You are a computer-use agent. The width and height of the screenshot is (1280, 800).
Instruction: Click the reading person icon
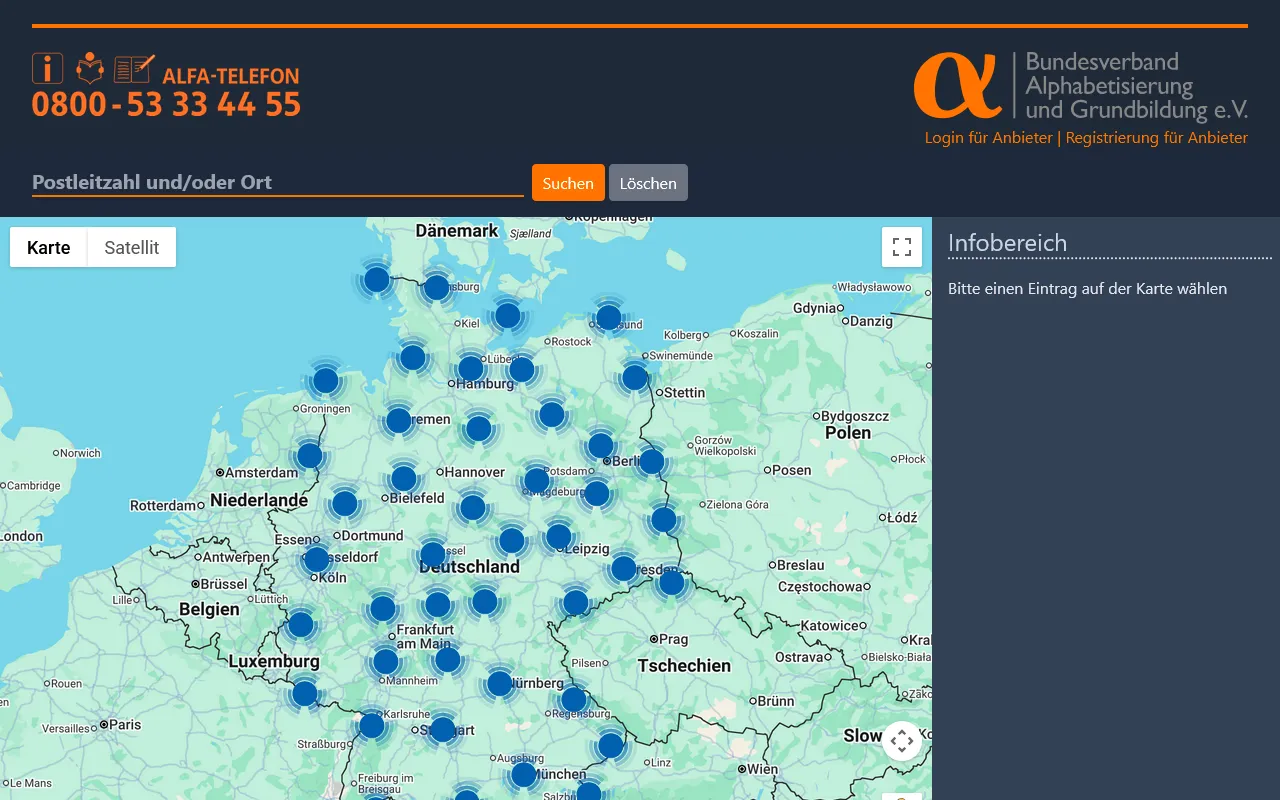[x=90, y=68]
